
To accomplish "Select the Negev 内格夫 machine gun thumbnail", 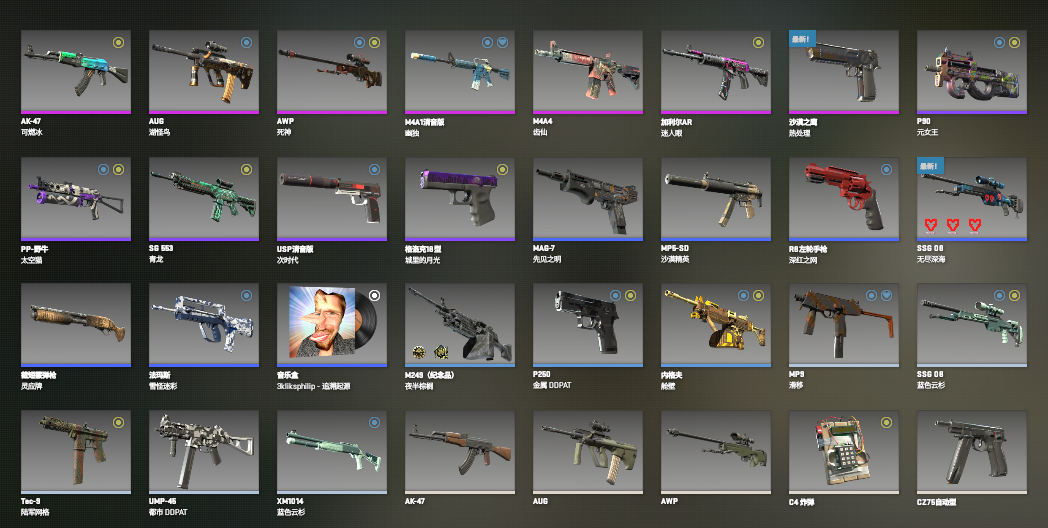I will tap(716, 323).
